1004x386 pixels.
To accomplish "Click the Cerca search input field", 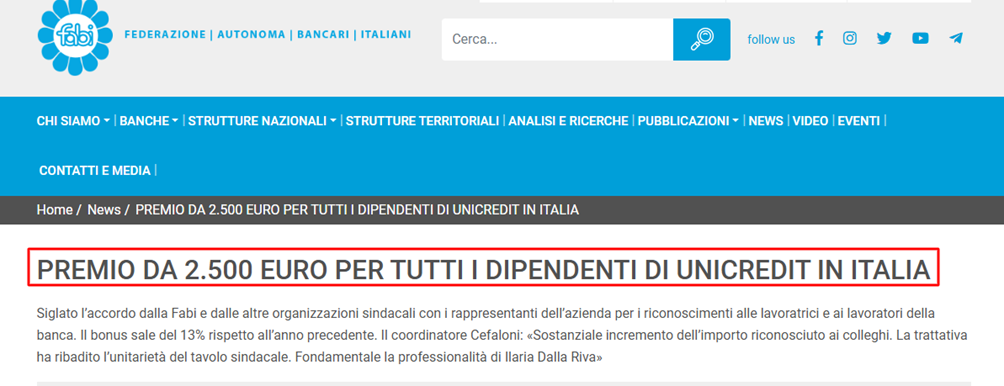I will [557, 40].
